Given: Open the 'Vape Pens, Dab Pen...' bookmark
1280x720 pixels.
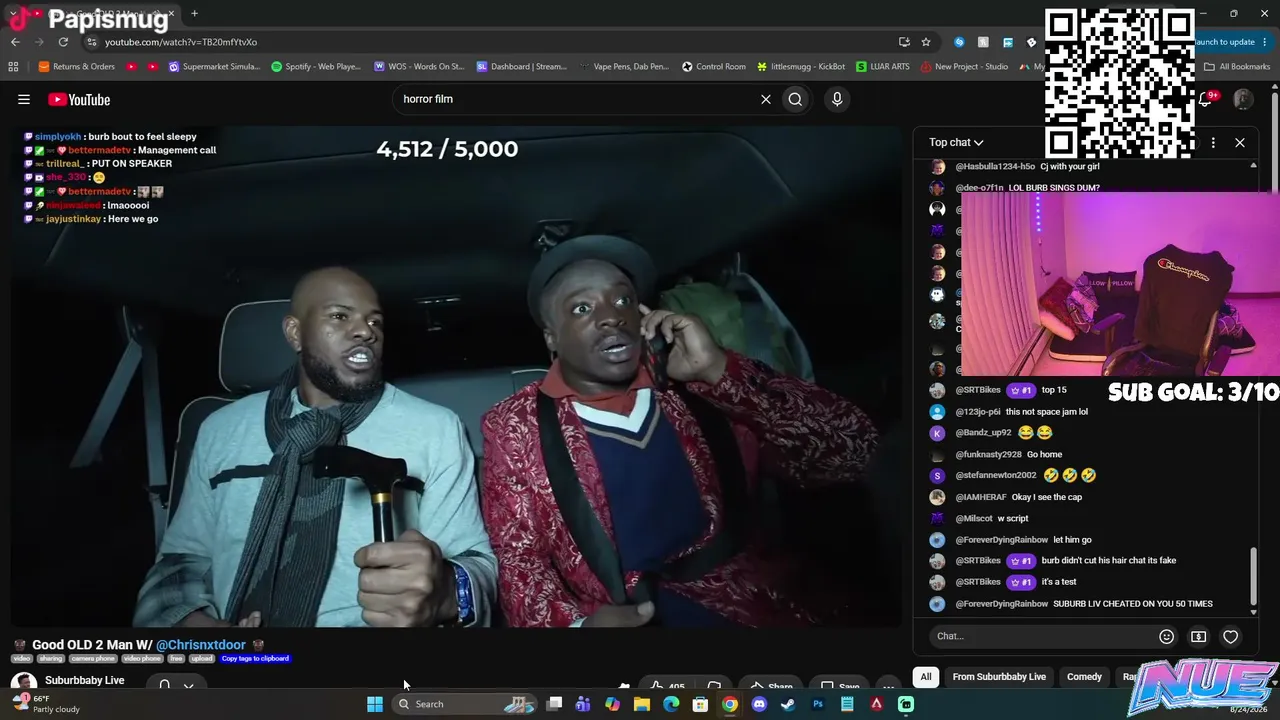Looking at the screenshot, I should click(x=624, y=67).
